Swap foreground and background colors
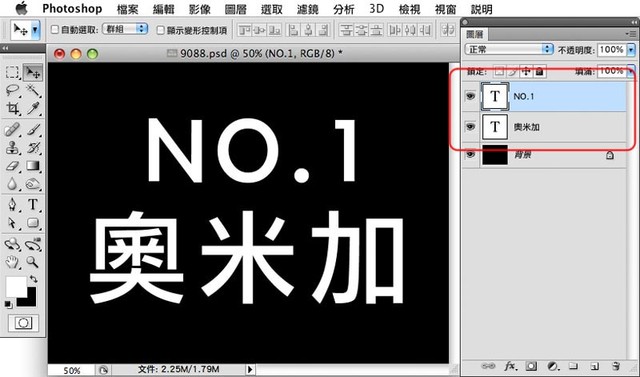Viewport: 640px width, 377px height. (33, 279)
